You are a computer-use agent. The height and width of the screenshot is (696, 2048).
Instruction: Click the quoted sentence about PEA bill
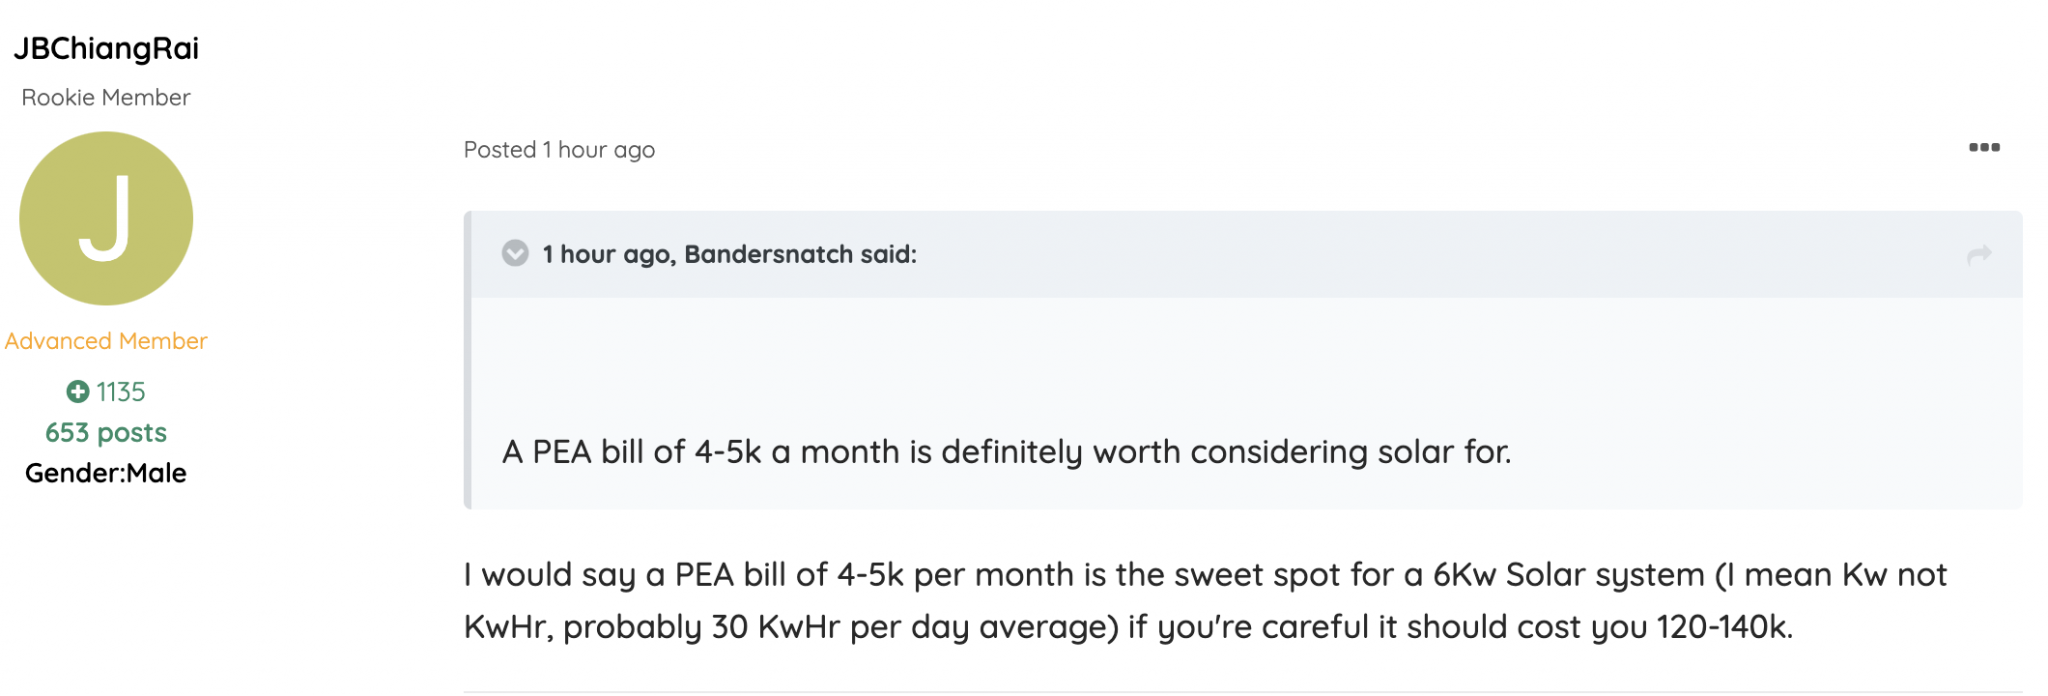click(1006, 452)
